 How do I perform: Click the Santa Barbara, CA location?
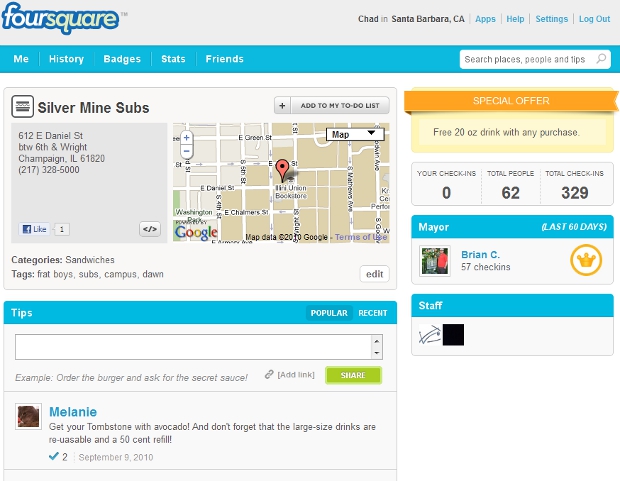(x=428, y=19)
